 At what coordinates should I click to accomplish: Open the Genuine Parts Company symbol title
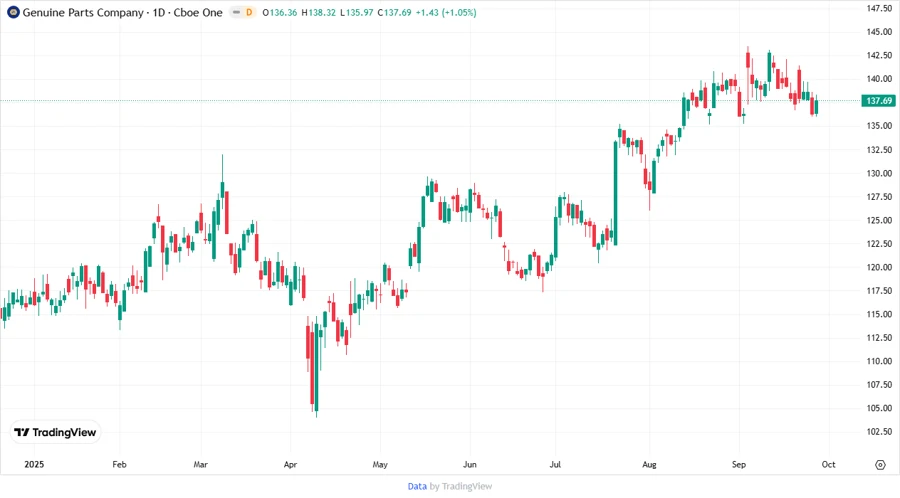83,12
